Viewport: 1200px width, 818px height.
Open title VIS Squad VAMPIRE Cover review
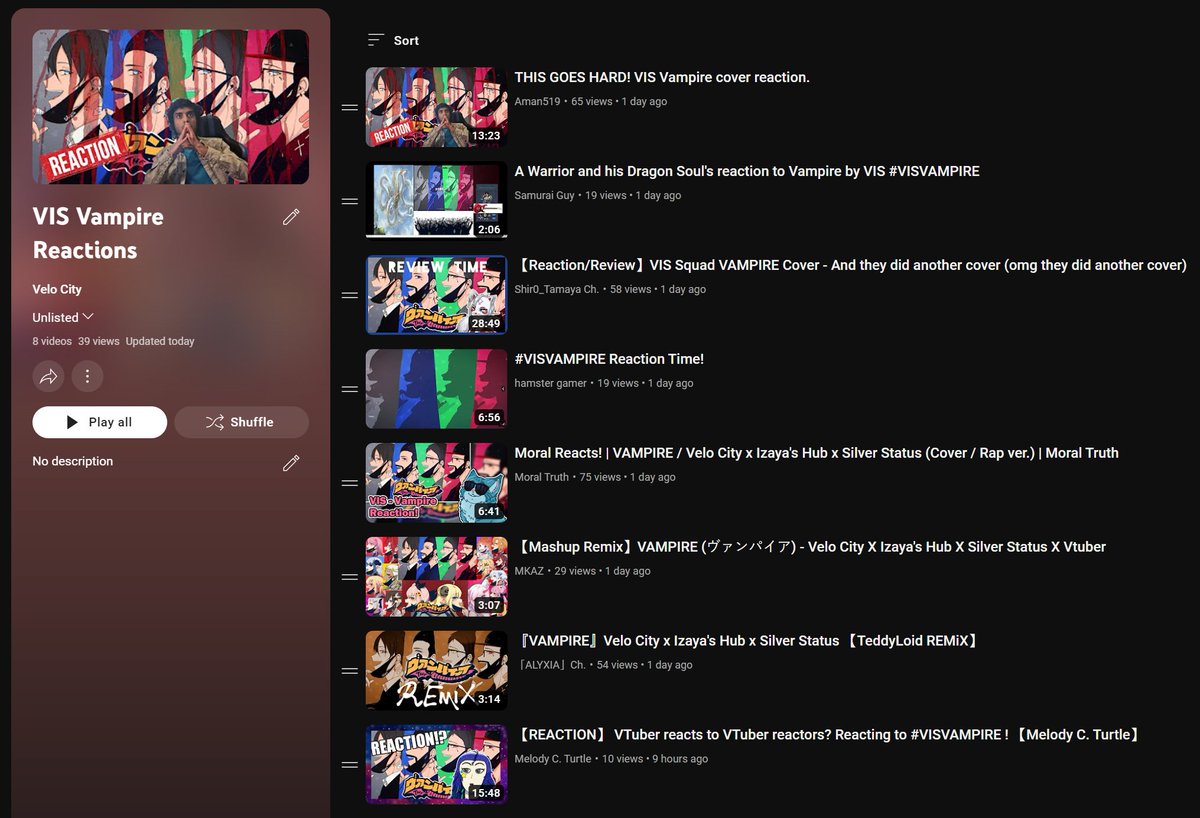(851, 265)
